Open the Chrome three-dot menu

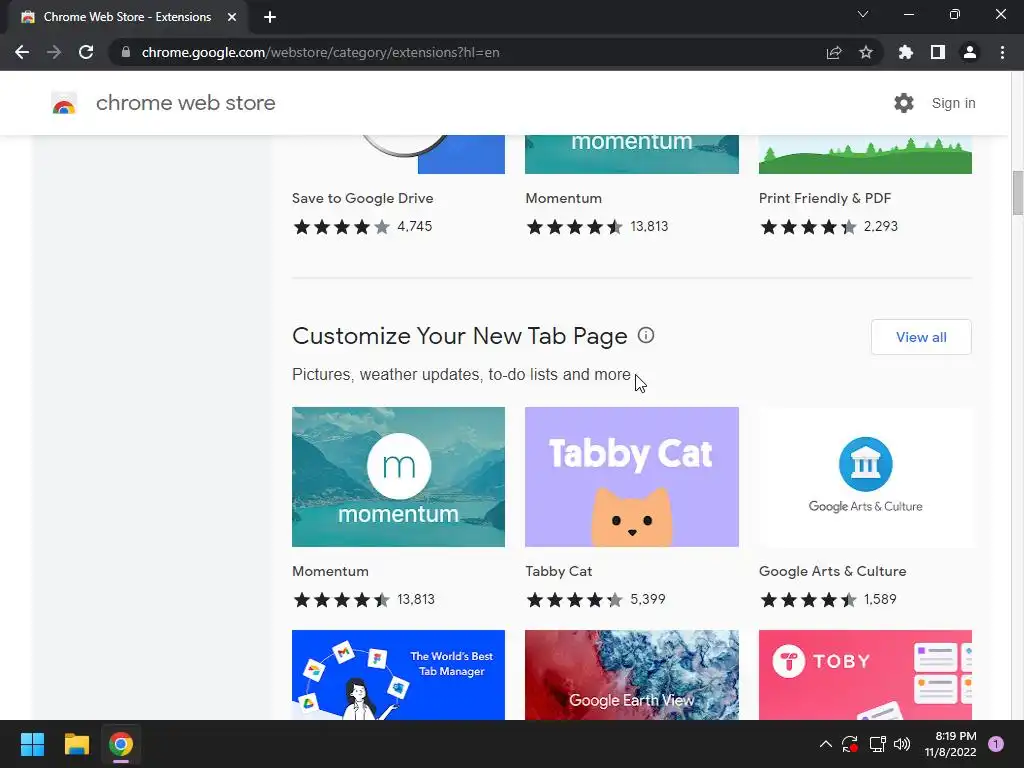tap(1002, 52)
